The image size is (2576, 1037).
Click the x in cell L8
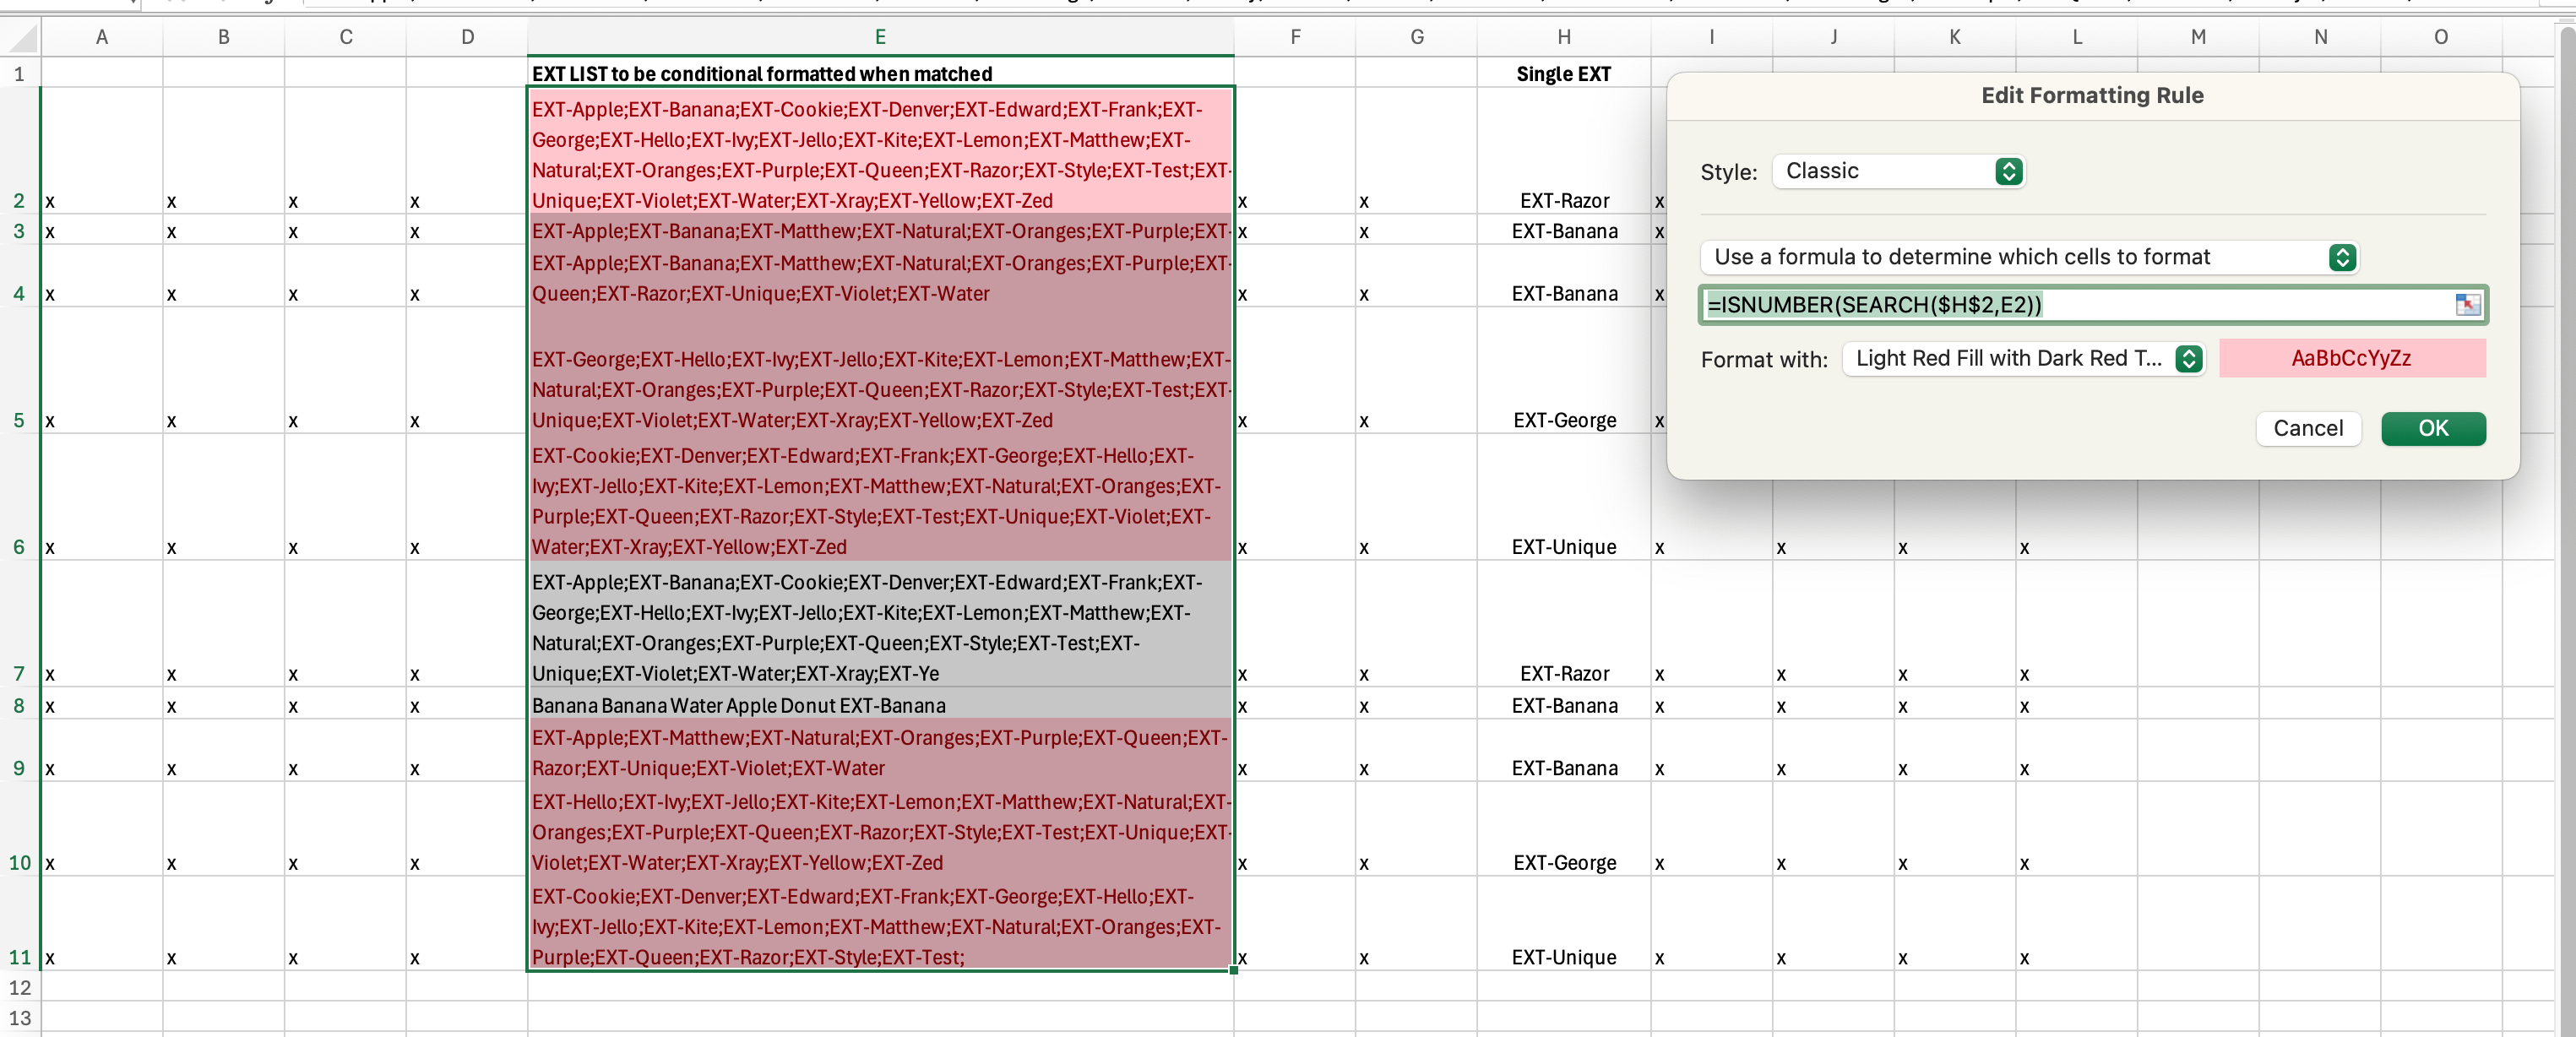2024,706
